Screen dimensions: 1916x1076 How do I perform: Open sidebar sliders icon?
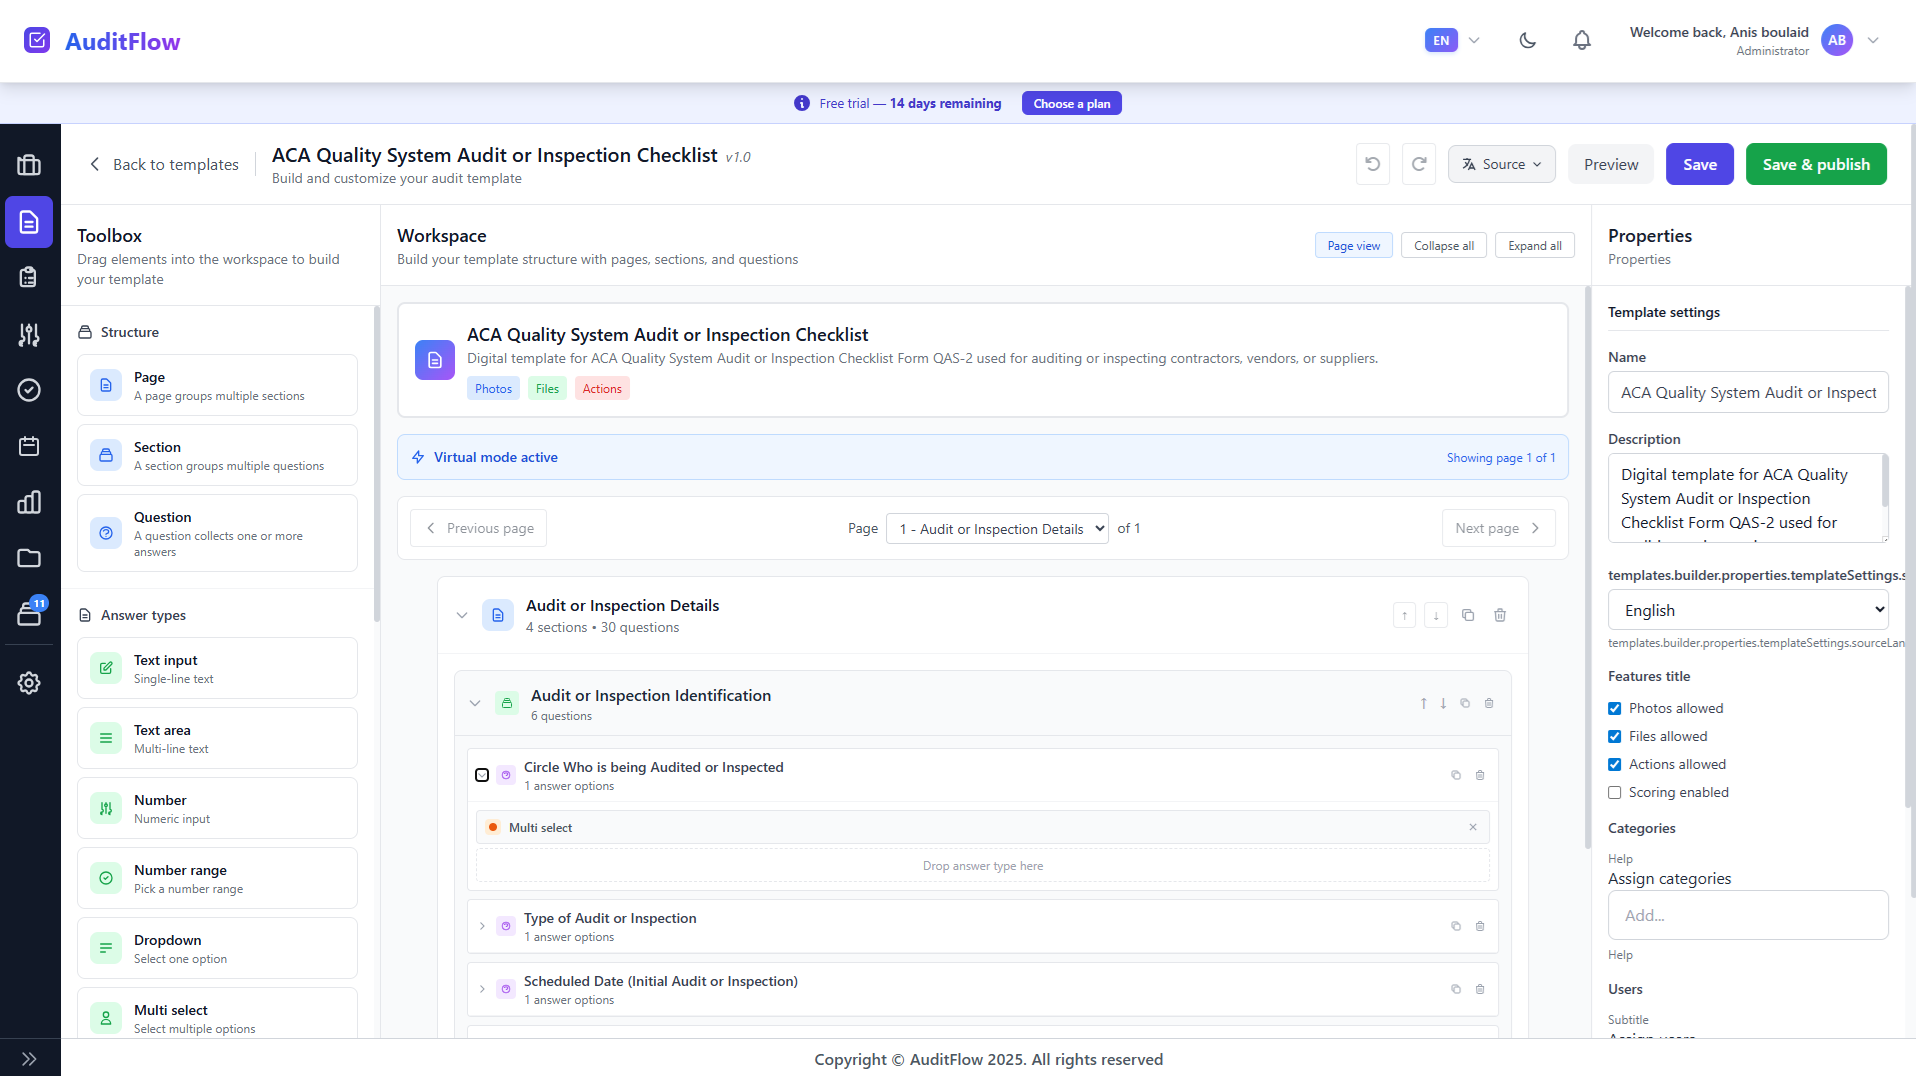point(29,335)
